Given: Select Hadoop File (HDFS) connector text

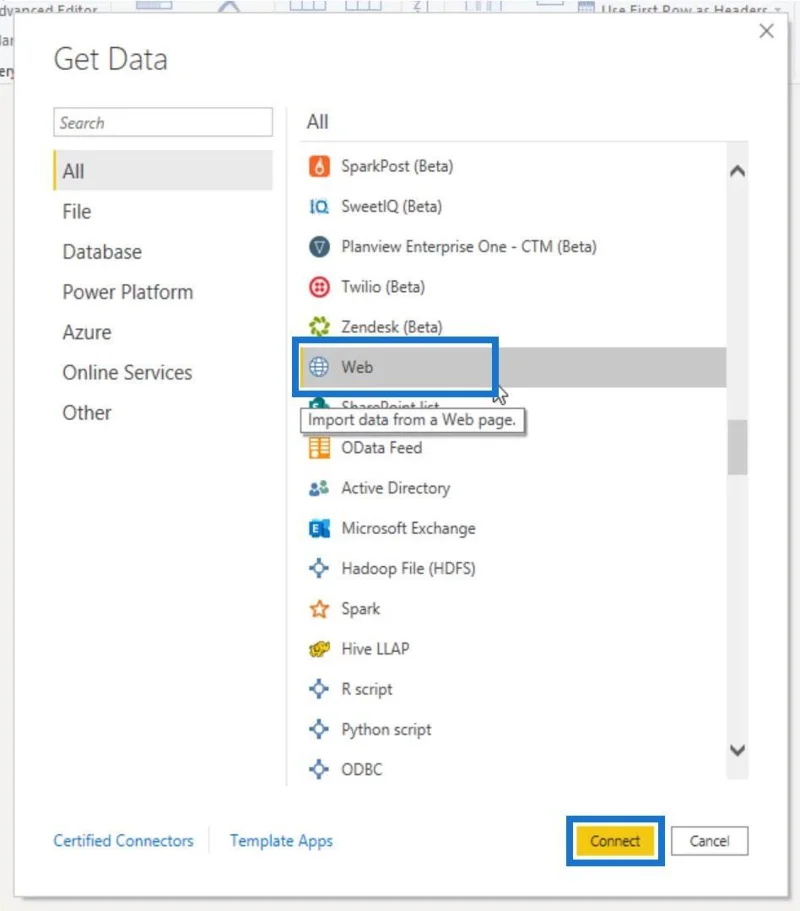Looking at the screenshot, I should [x=408, y=568].
